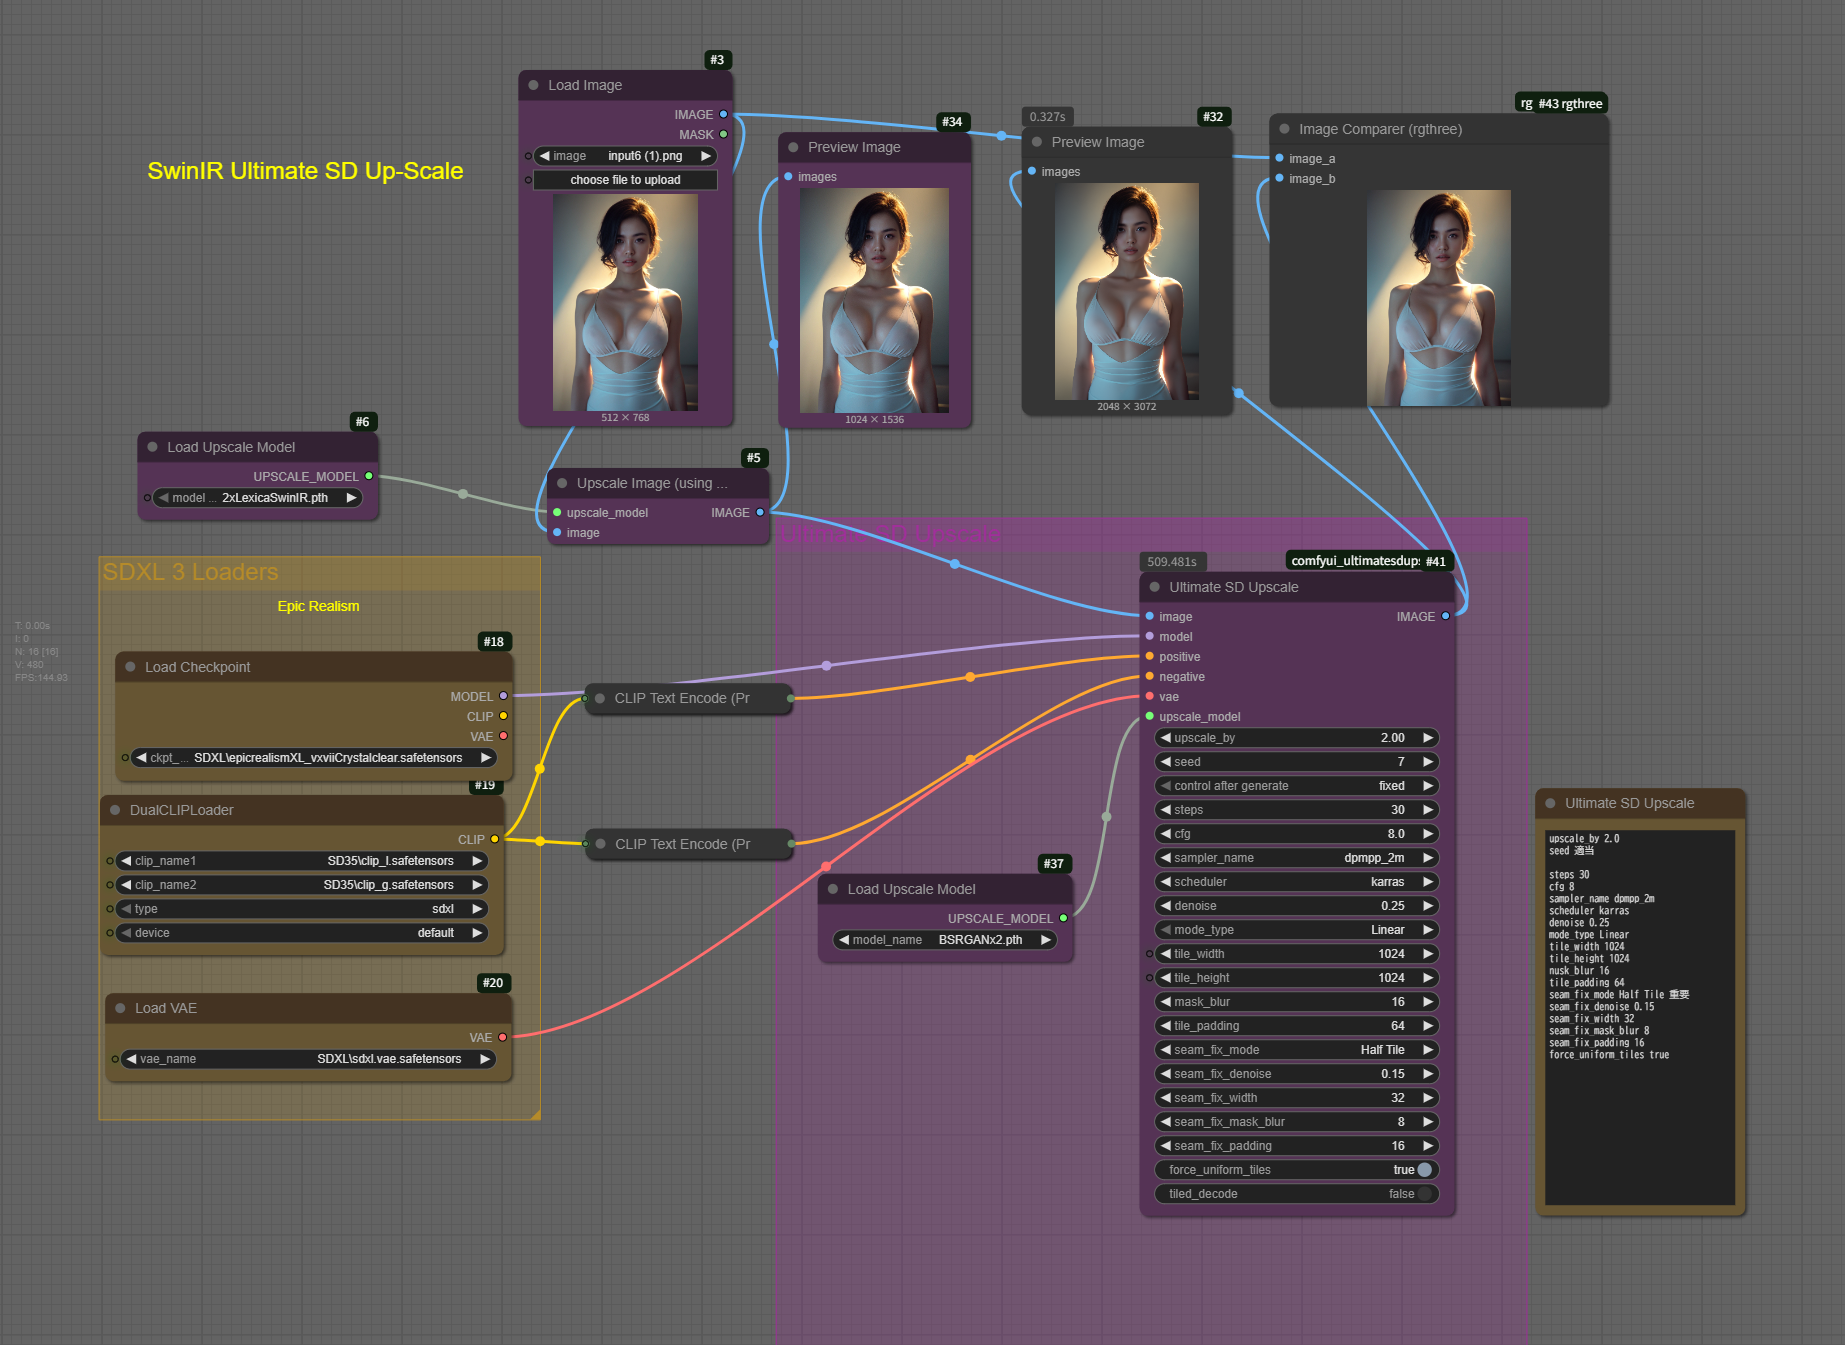This screenshot has height=1345, width=1845.
Task: Click the 2048 × 3072 preview image thumbnail
Action: [1126, 291]
